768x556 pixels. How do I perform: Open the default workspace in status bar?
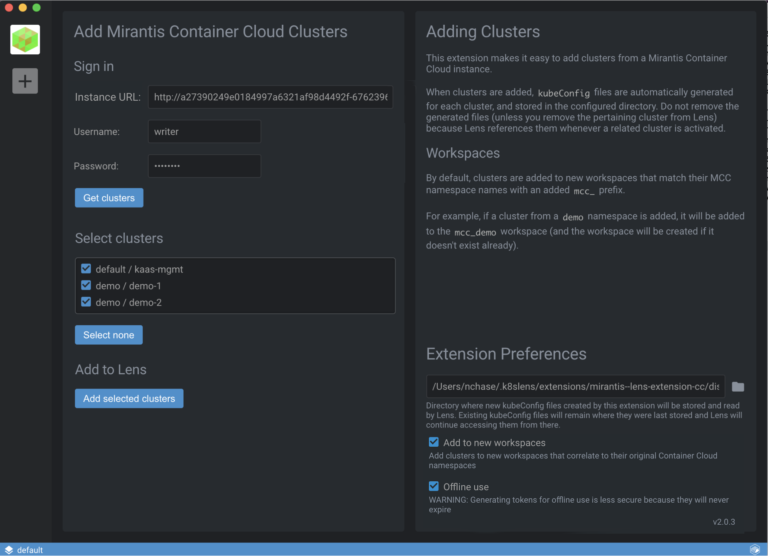30,549
